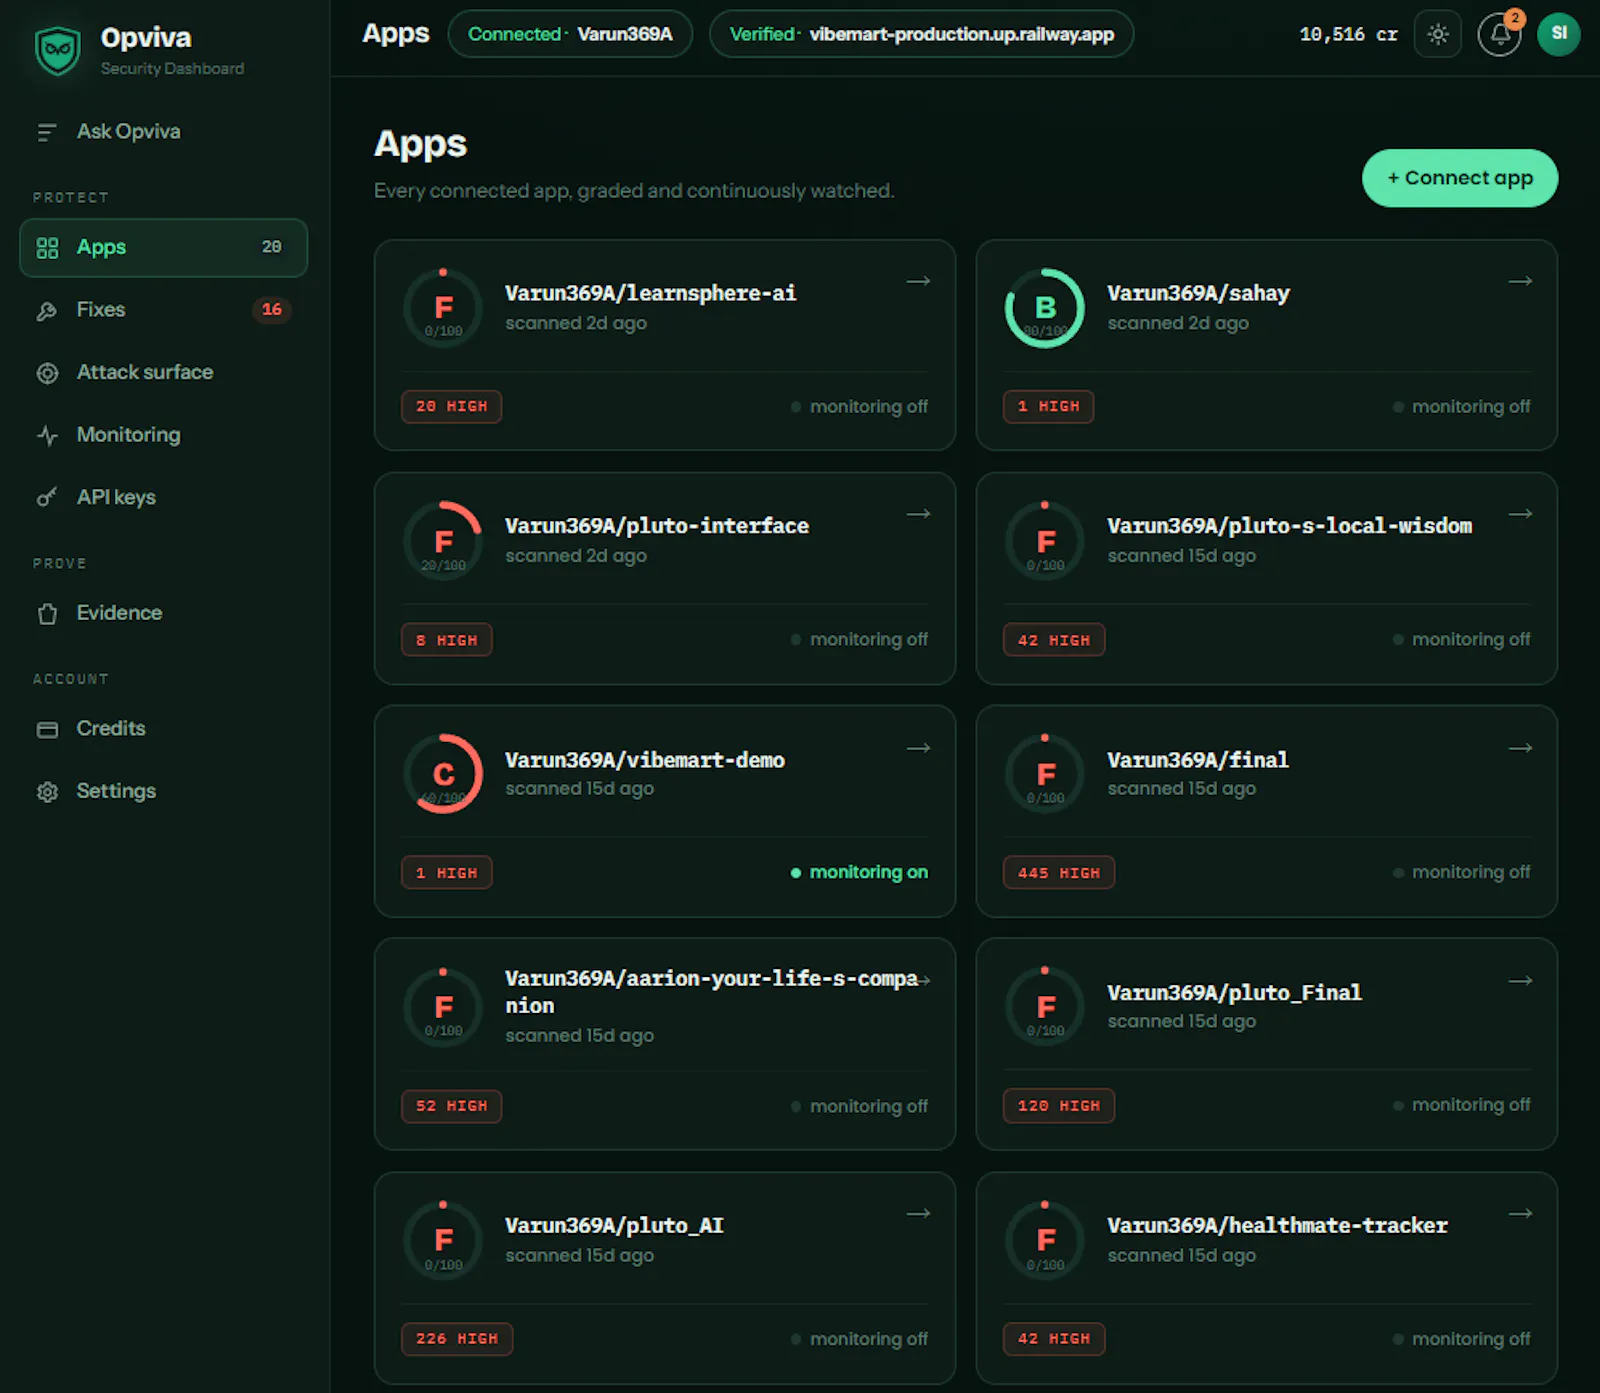The width and height of the screenshot is (1600, 1393).
Task: Open the Fixes page in the sidebar
Action: point(163,310)
